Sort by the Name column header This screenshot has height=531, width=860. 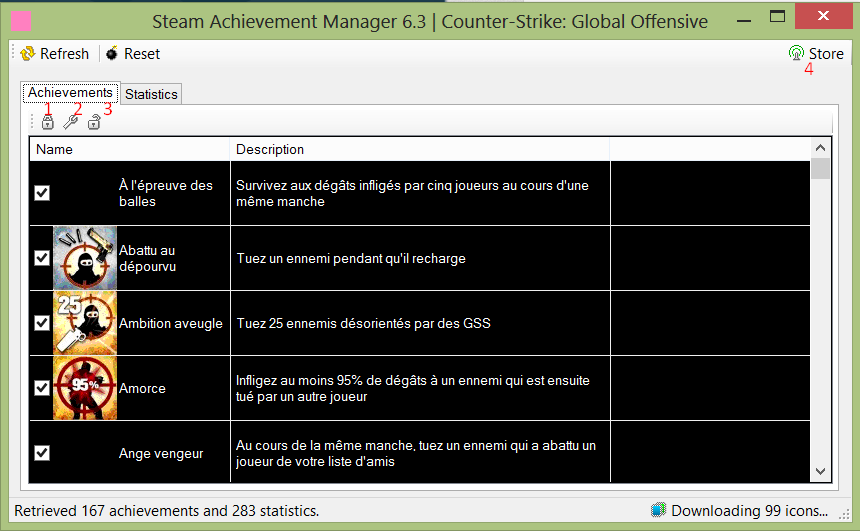[x=129, y=149]
